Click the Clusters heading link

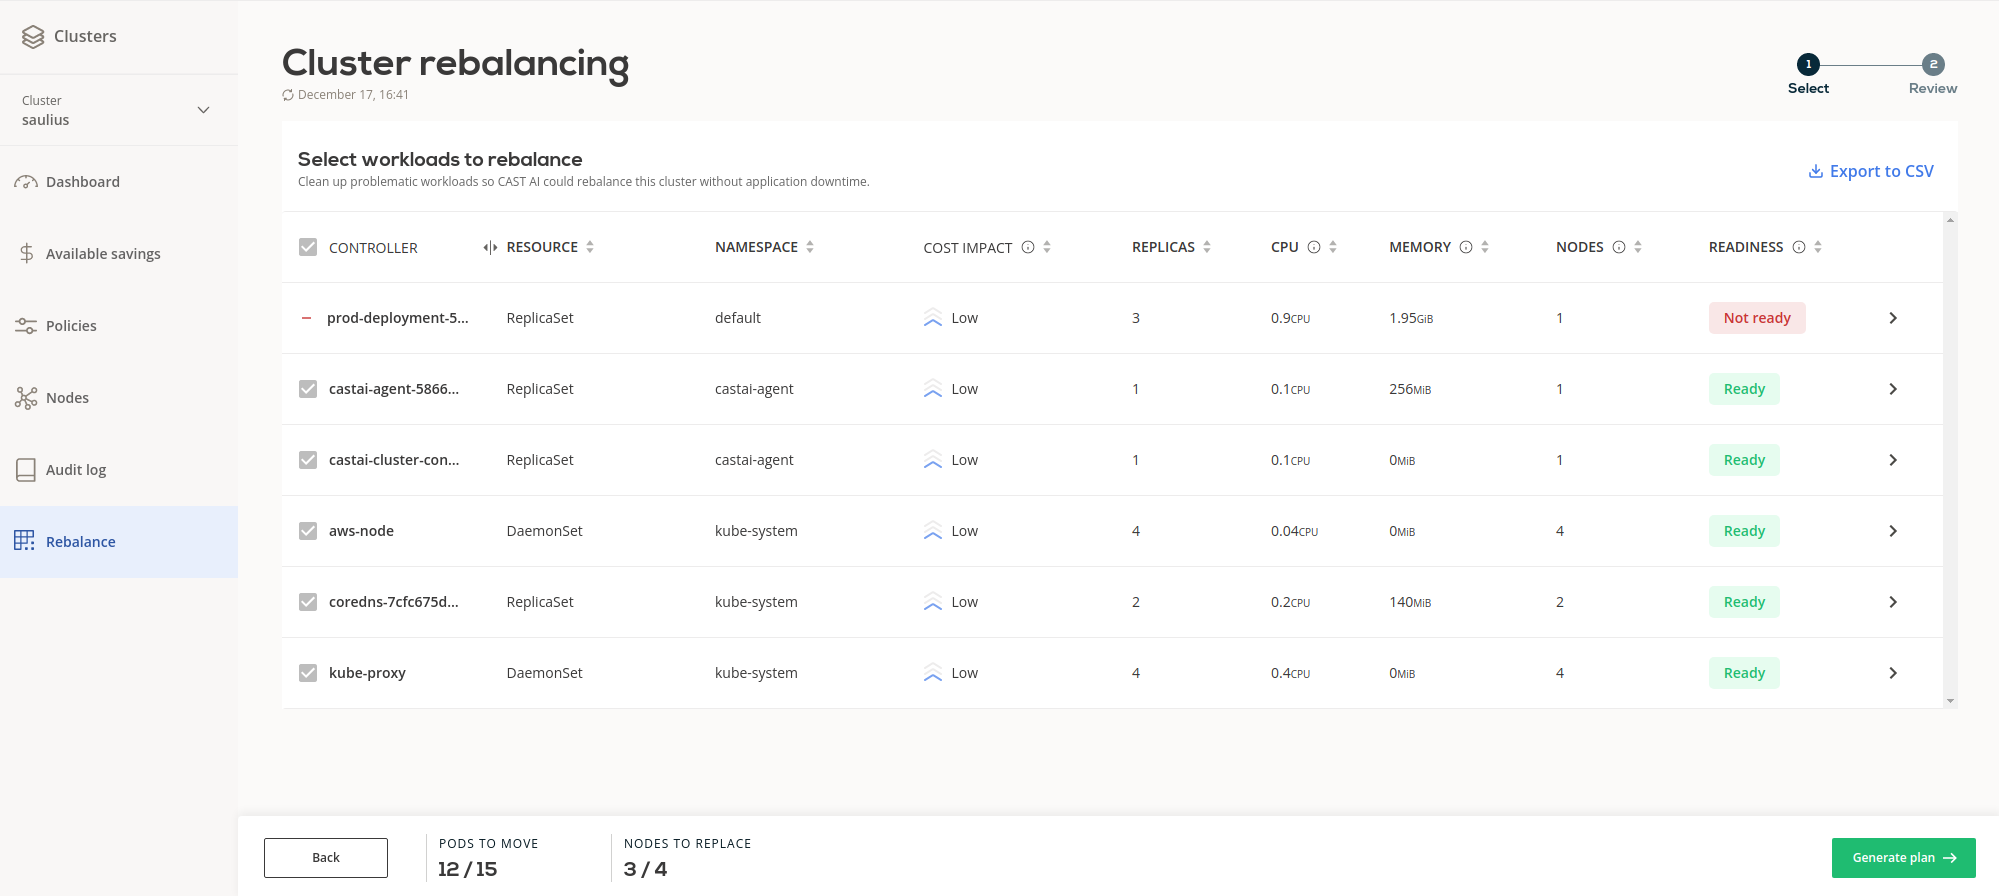85,36
